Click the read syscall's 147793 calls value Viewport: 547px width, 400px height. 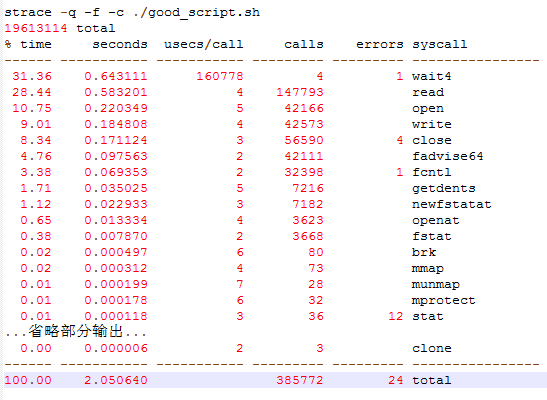[300, 92]
